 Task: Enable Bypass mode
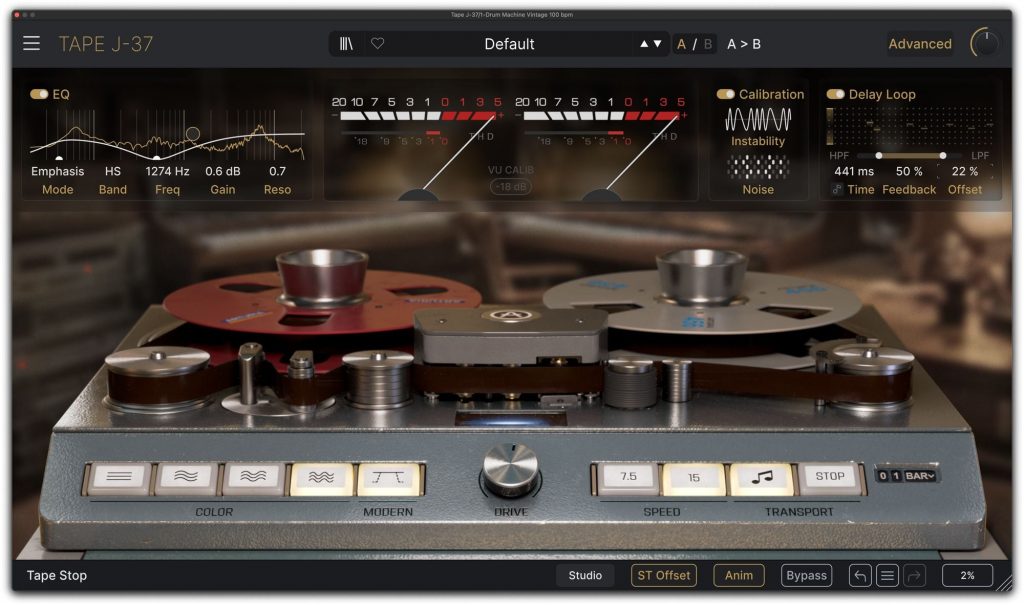coord(806,575)
